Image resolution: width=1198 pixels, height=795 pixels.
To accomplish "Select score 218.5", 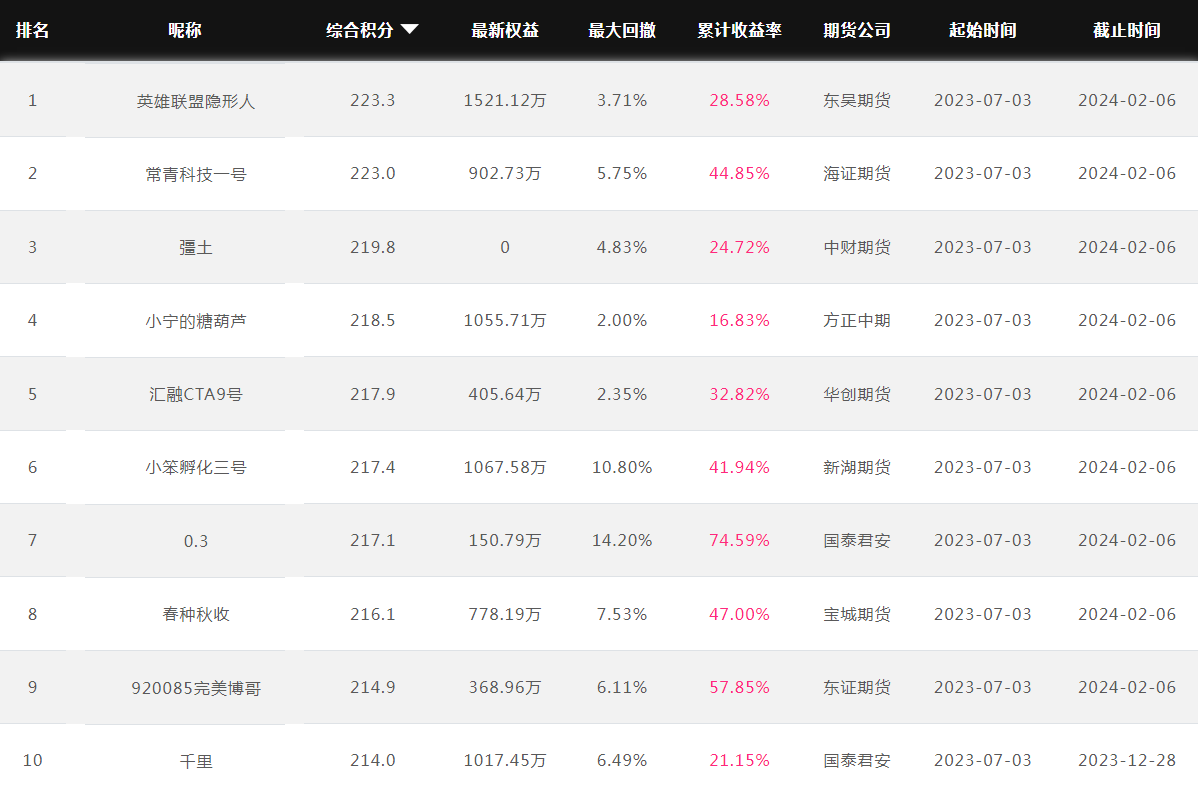I will (373, 320).
